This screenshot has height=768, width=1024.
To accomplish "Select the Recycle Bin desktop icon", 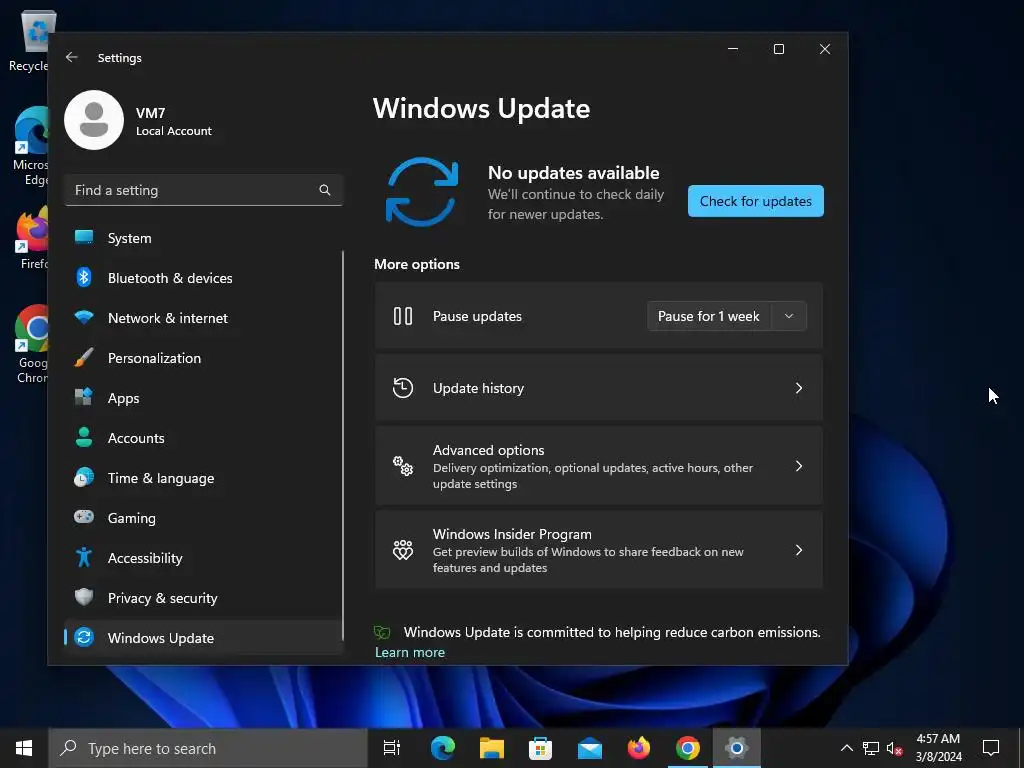I will (30, 41).
